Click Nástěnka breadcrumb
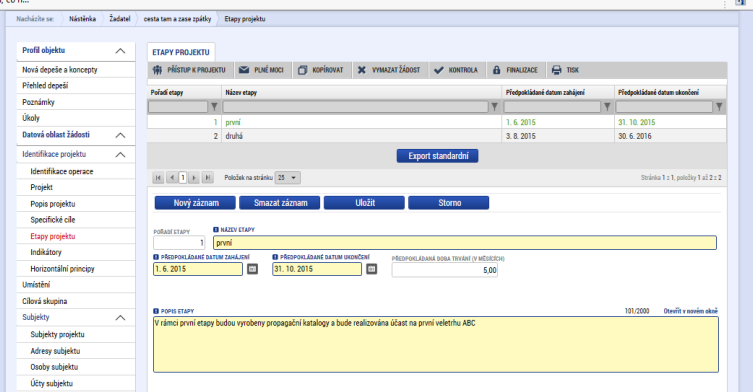753x392 pixels. click(82, 19)
